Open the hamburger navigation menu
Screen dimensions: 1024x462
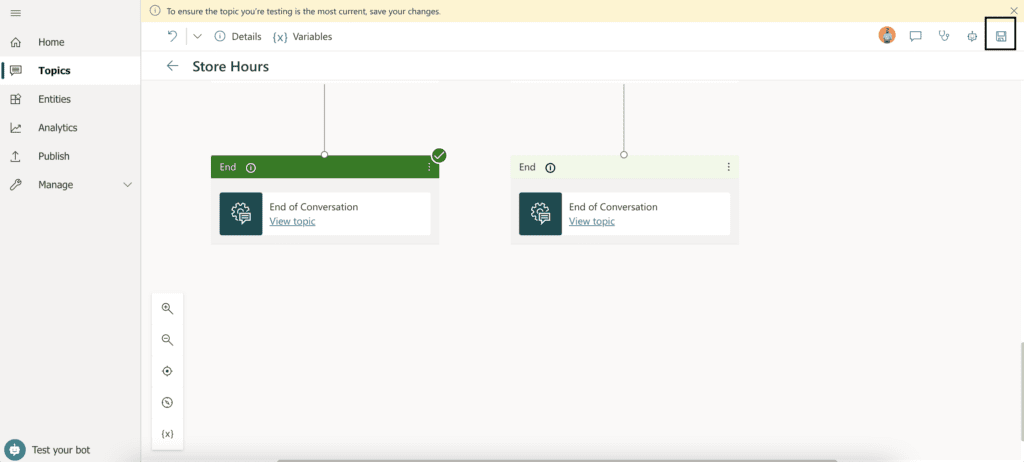[16, 13]
